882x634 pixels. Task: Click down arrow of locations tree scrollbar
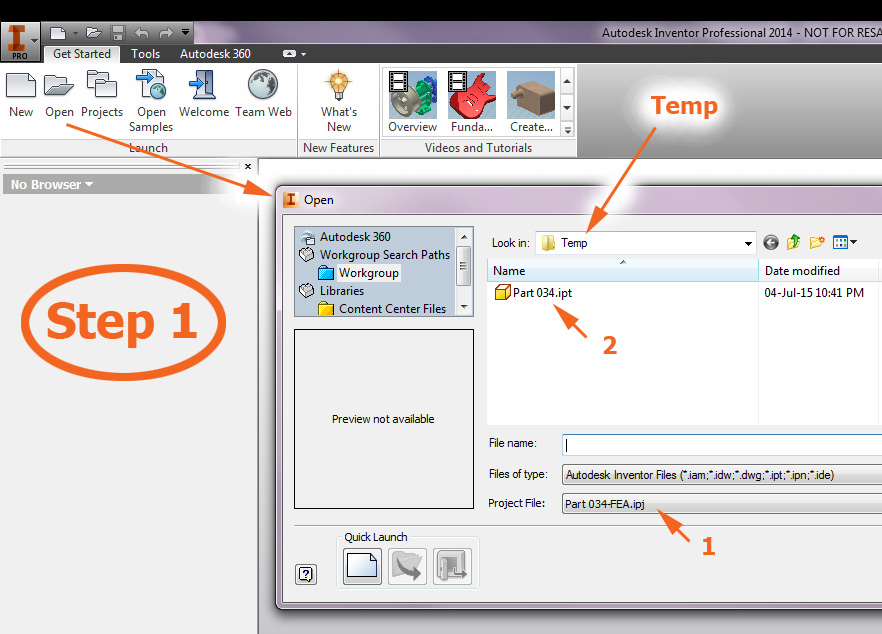point(464,307)
